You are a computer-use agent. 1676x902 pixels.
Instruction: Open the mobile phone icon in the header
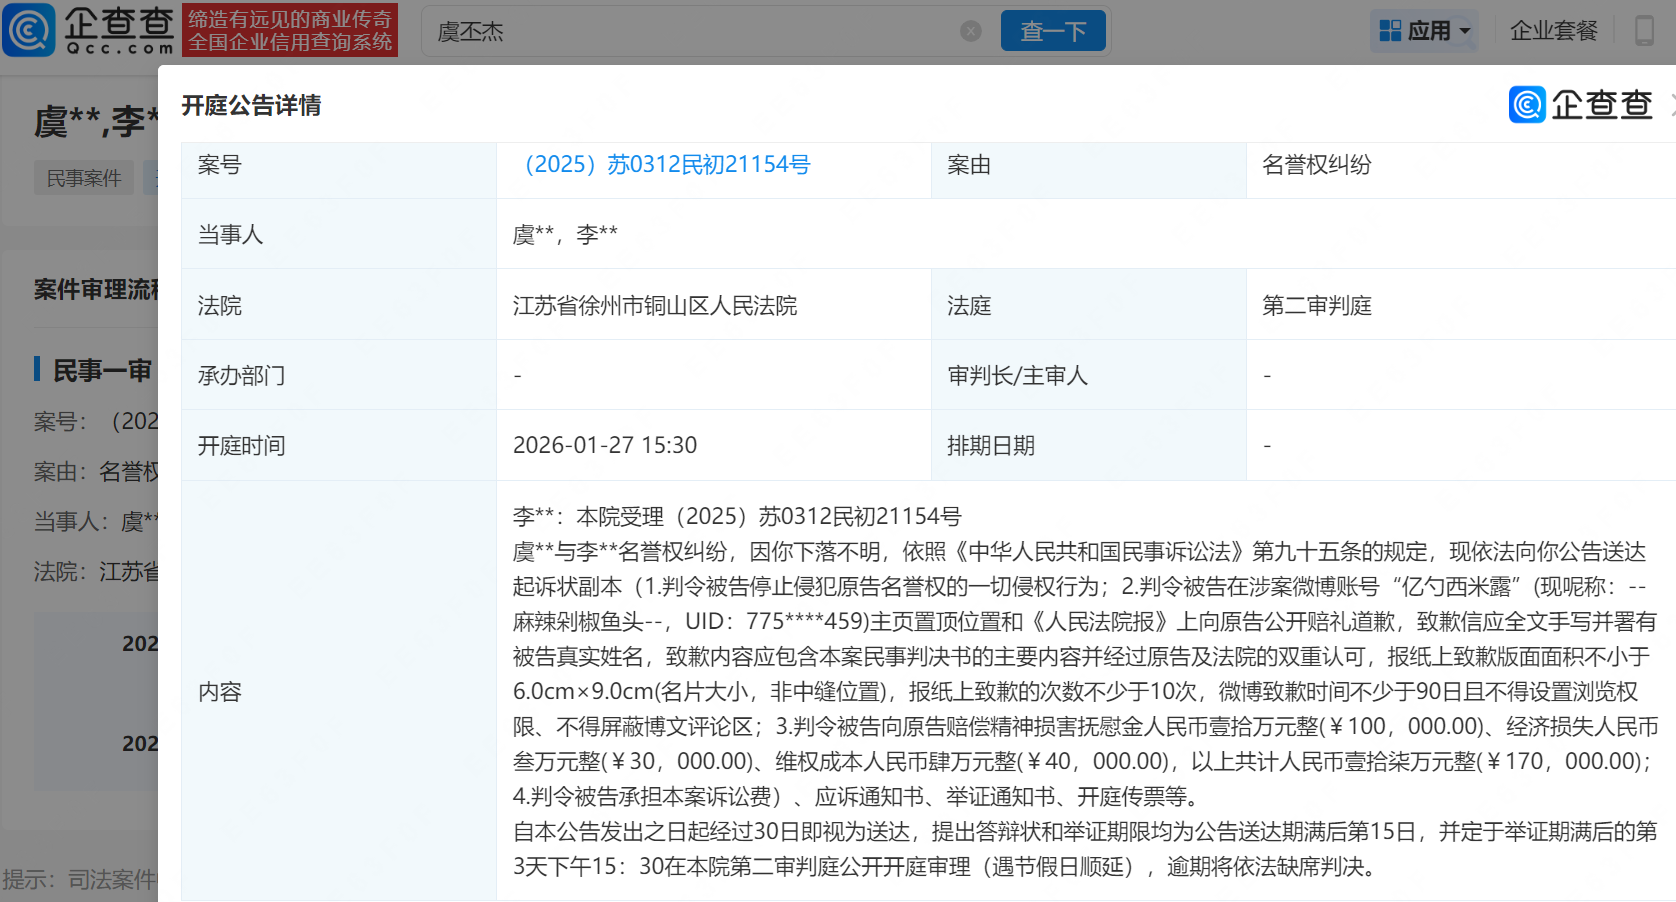click(x=1644, y=31)
